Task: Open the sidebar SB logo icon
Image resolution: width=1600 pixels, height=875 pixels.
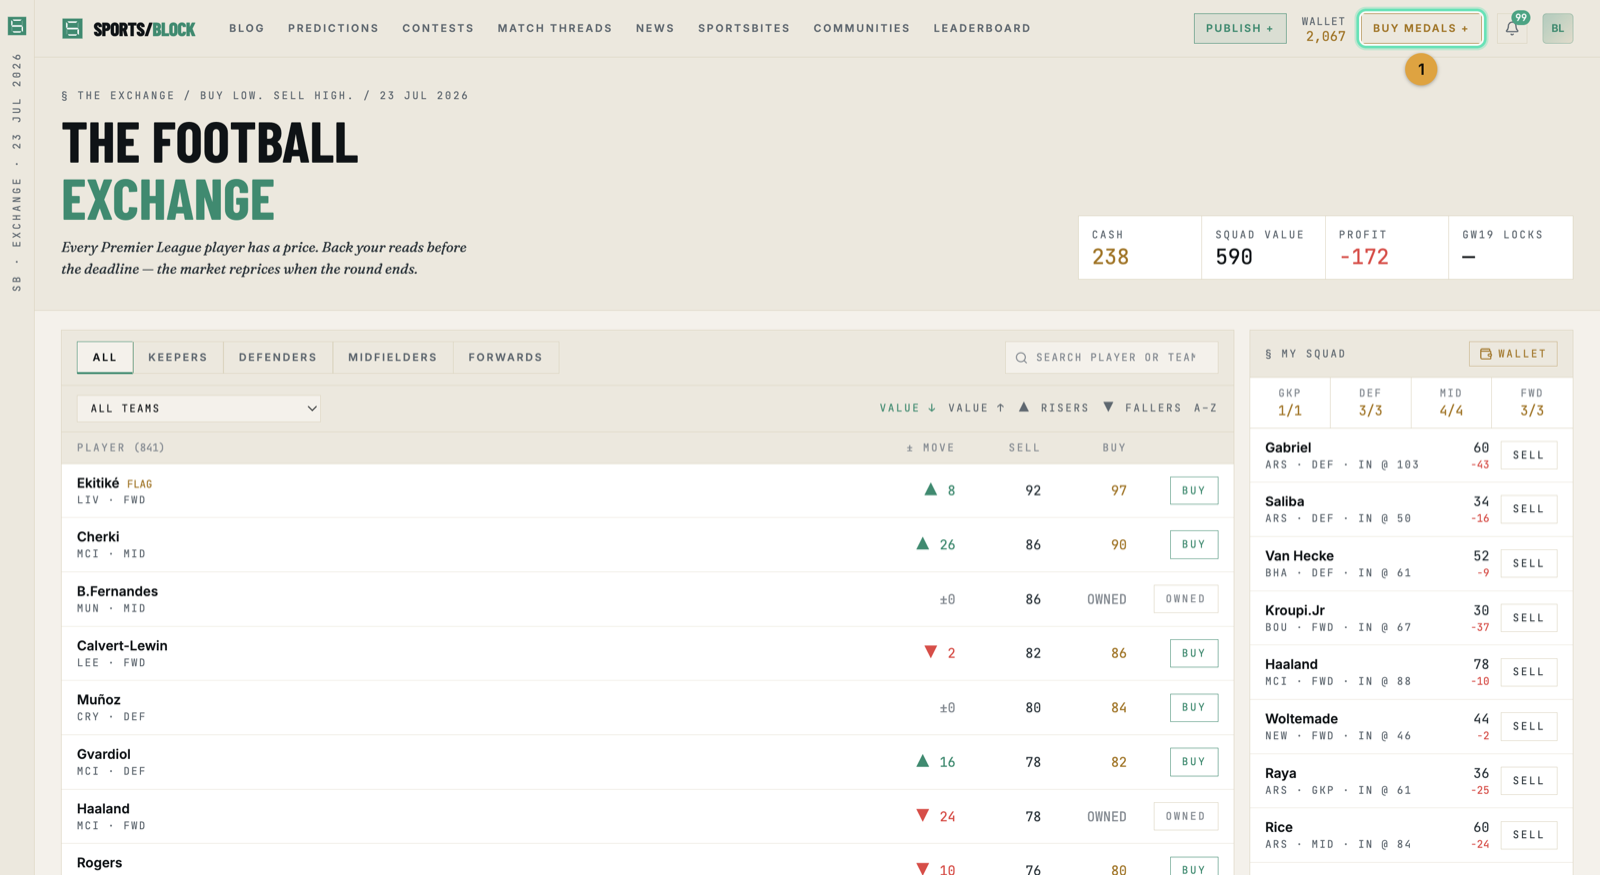Action: click(17, 26)
